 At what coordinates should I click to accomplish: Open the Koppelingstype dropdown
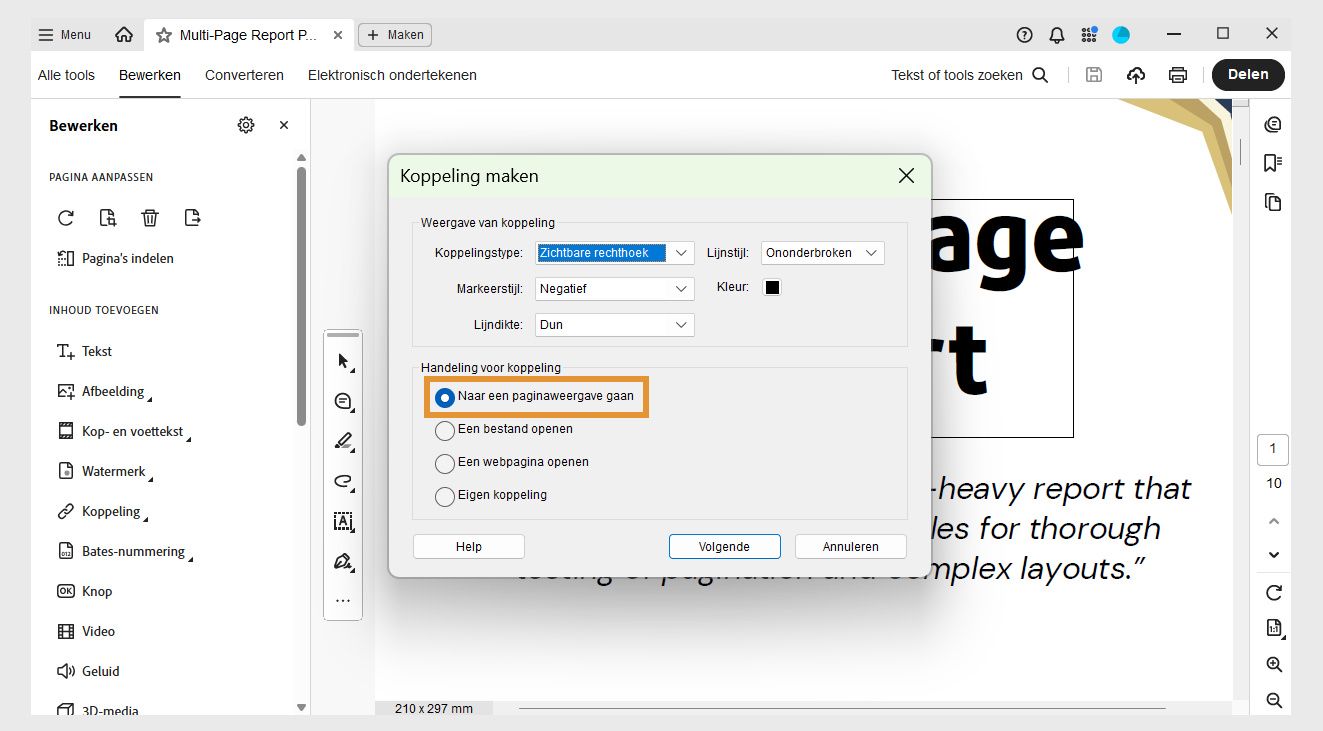point(615,253)
